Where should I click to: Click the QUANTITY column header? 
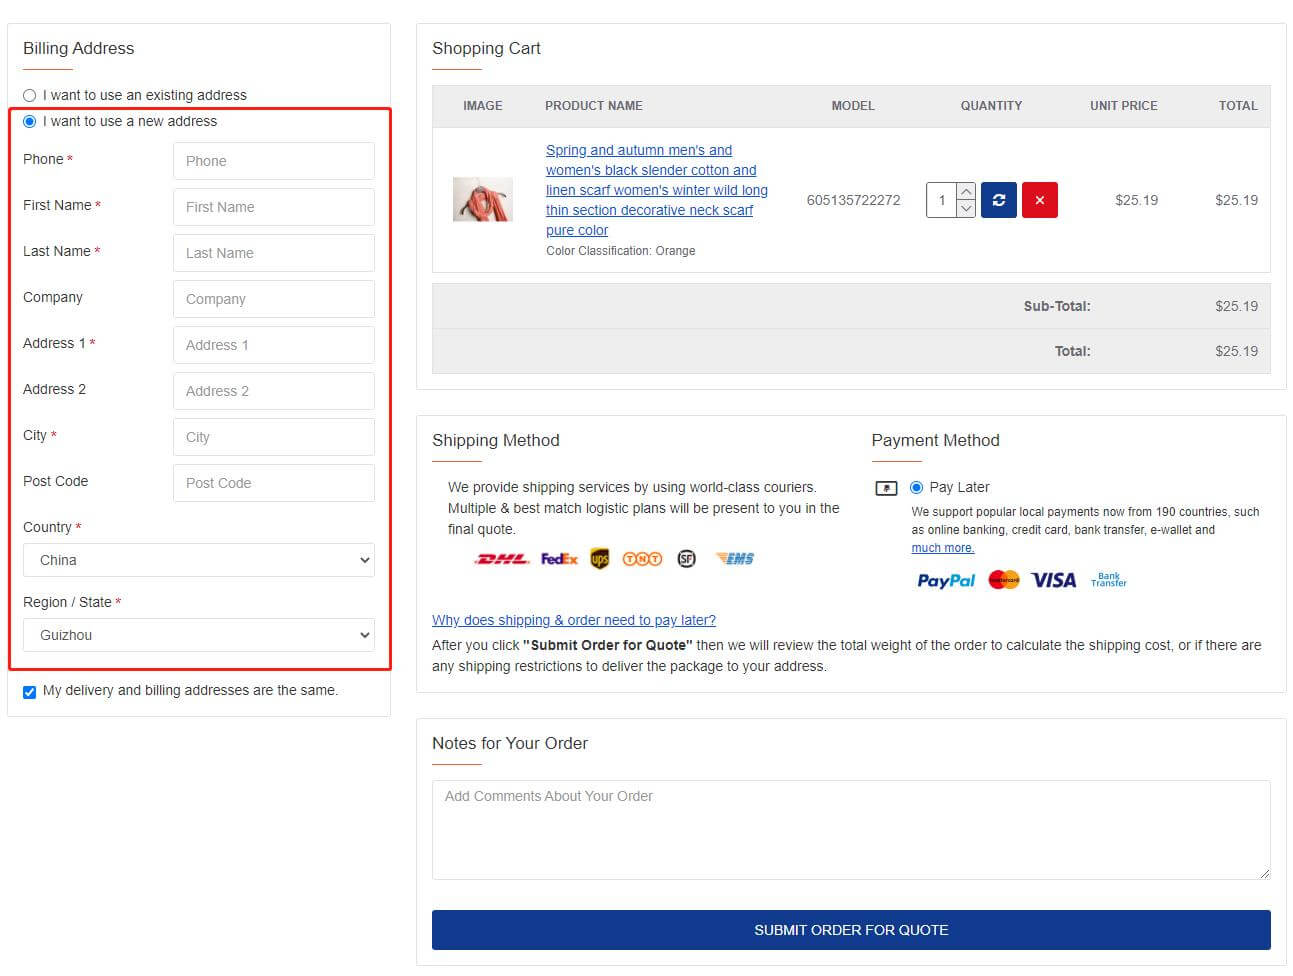point(991,105)
